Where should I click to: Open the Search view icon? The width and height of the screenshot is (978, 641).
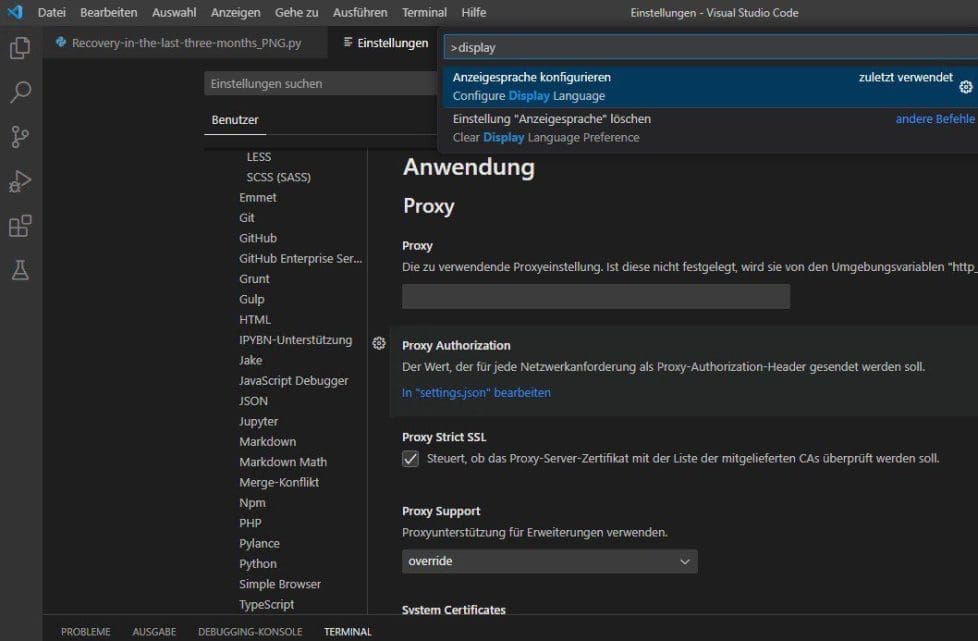point(20,93)
